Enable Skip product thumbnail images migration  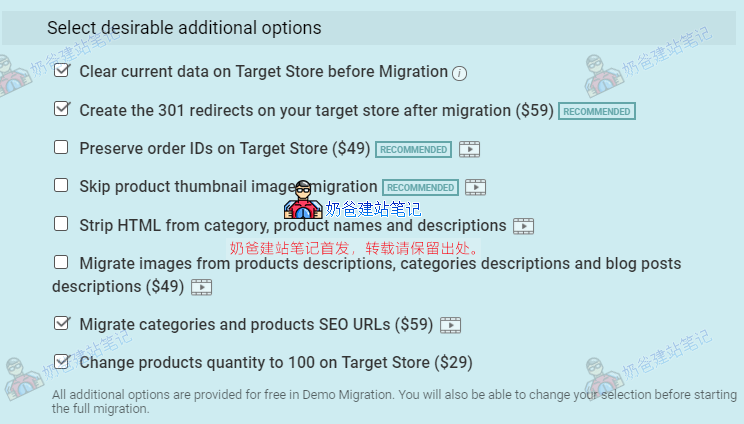pyautogui.click(x=62, y=185)
